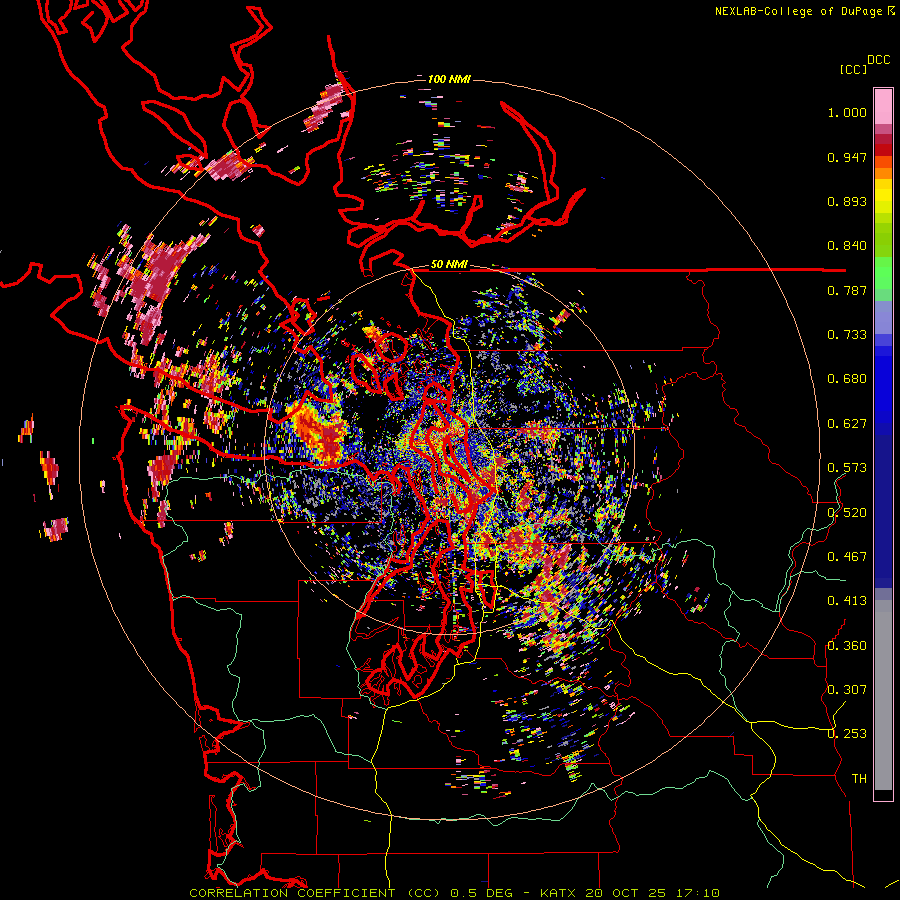Click the 0.787 value on the color scale

pos(847,290)
